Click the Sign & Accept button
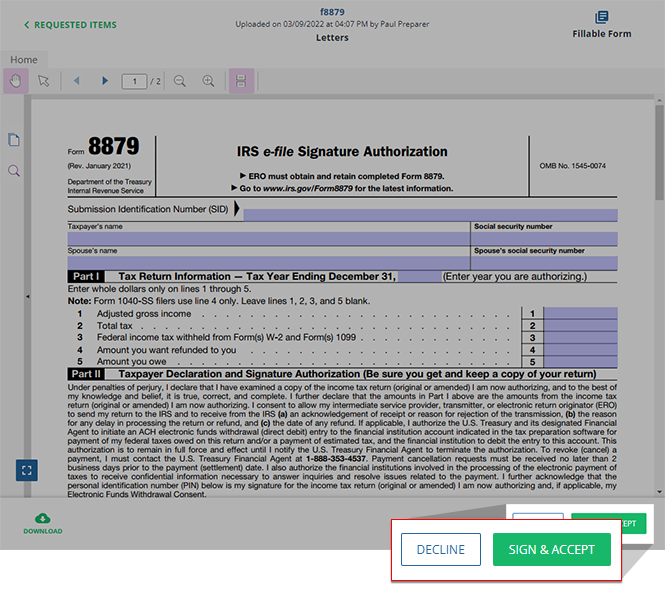This screenshot has height=590, width=665. pyautogui.click(x=551, y=549)
